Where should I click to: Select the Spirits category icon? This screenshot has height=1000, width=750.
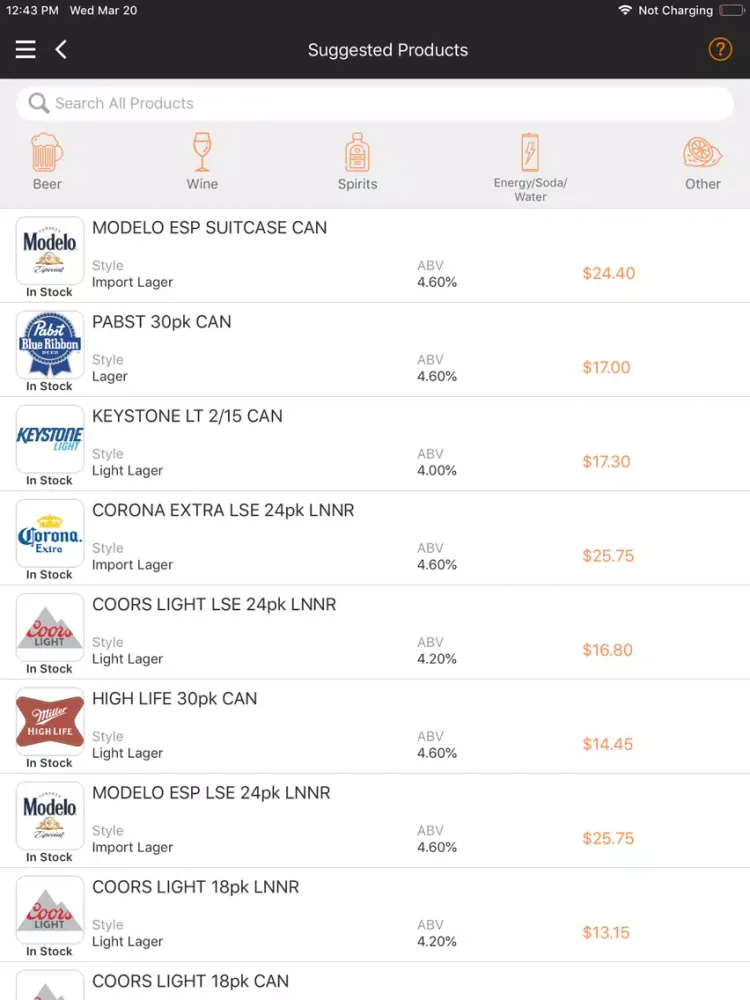[357, 154]
